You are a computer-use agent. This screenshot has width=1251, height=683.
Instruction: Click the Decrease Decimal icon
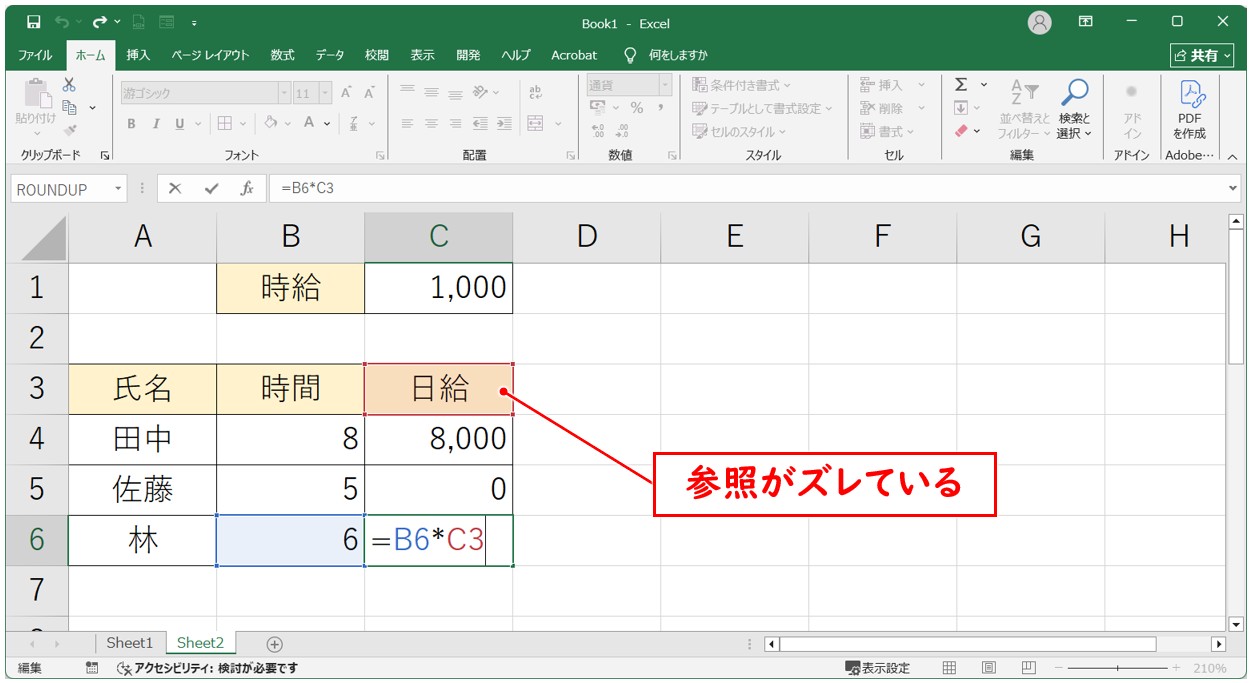622,131
